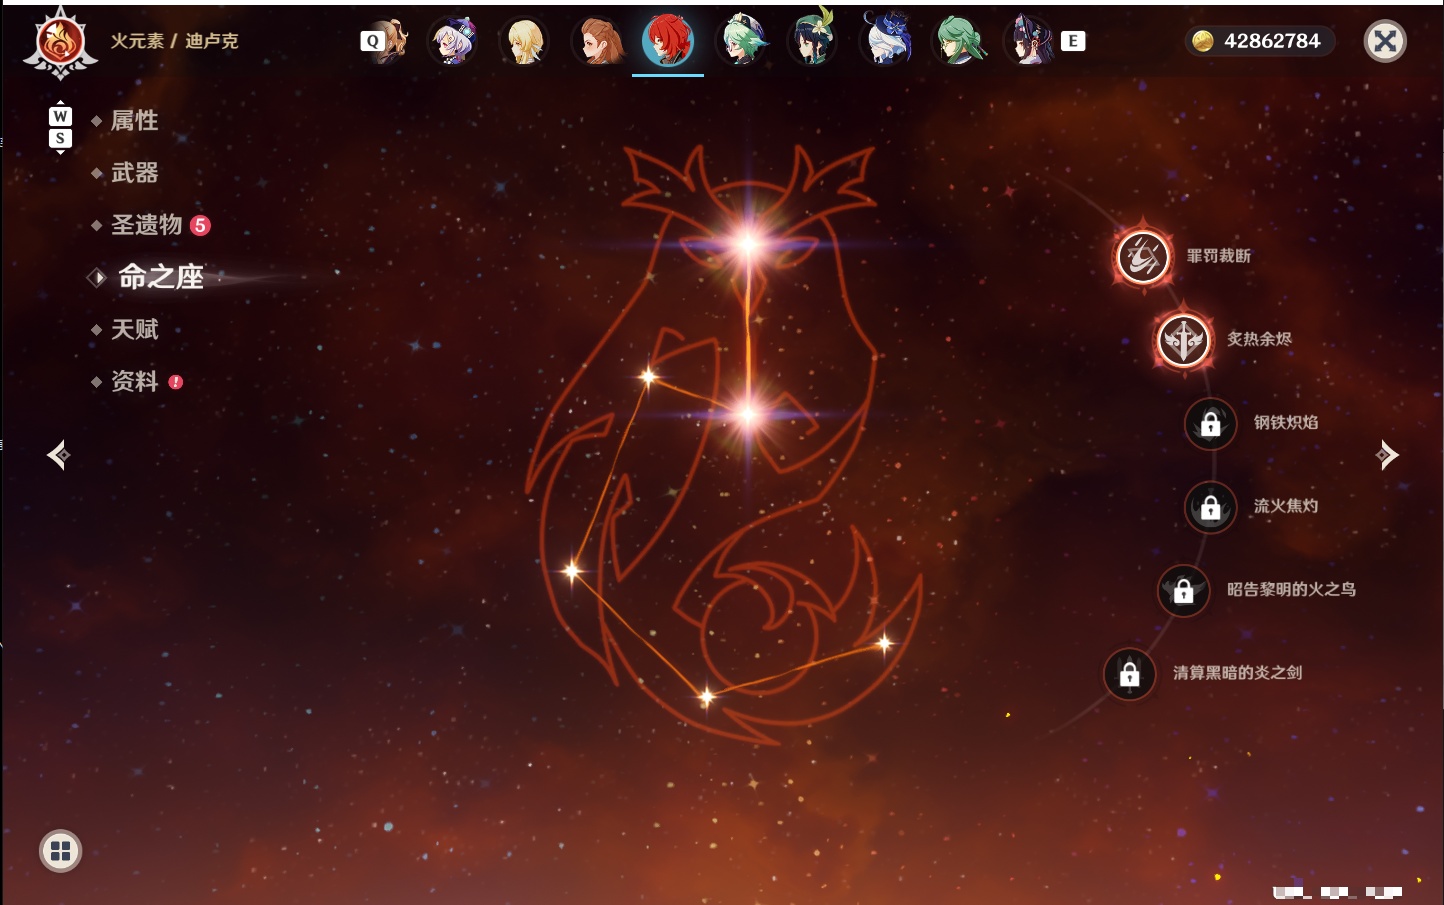Select the lavender-haired avatar with purple hat
The width and height of the screenshot is (1444, 905).
coord(453,42)
